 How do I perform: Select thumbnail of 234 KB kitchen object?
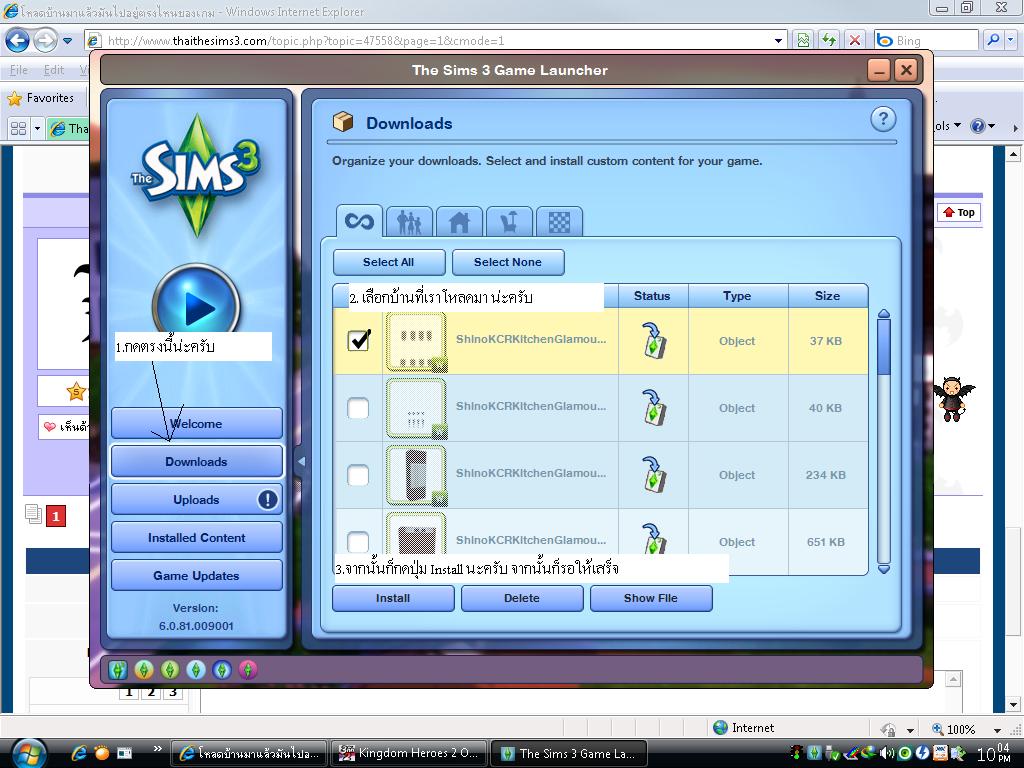(416, 475)
